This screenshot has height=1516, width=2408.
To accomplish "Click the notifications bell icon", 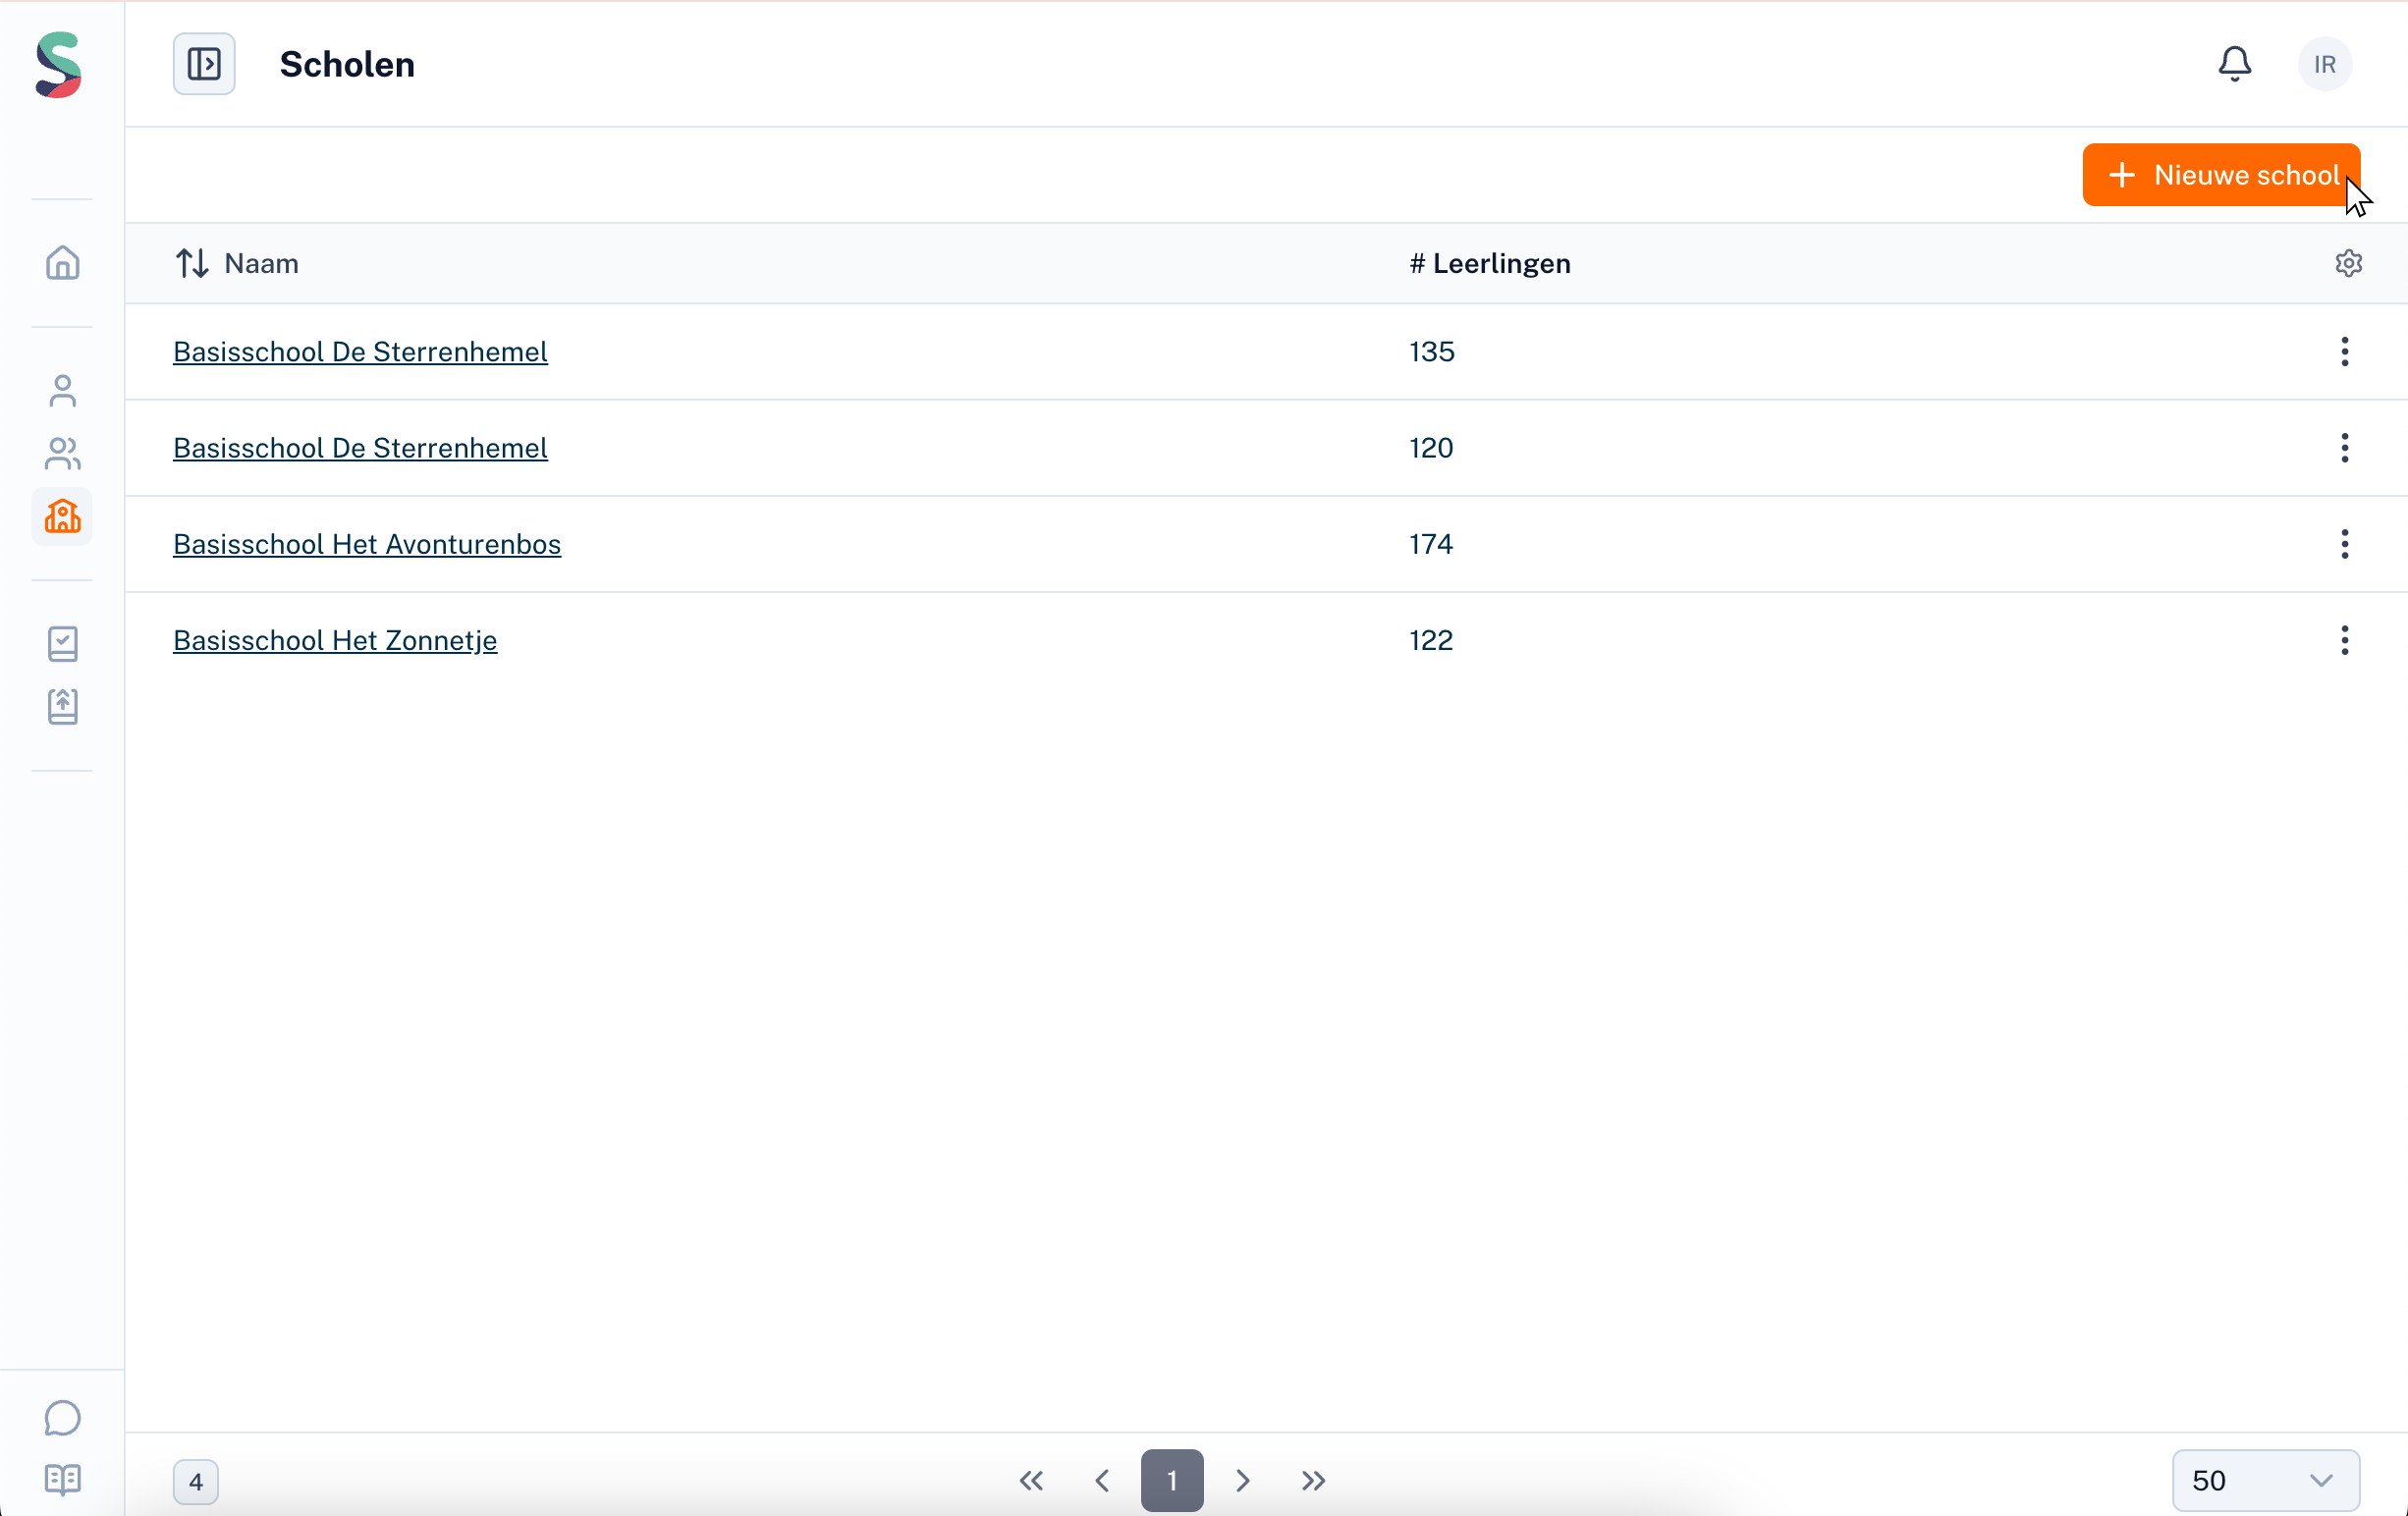I will tap(2234, 64).
